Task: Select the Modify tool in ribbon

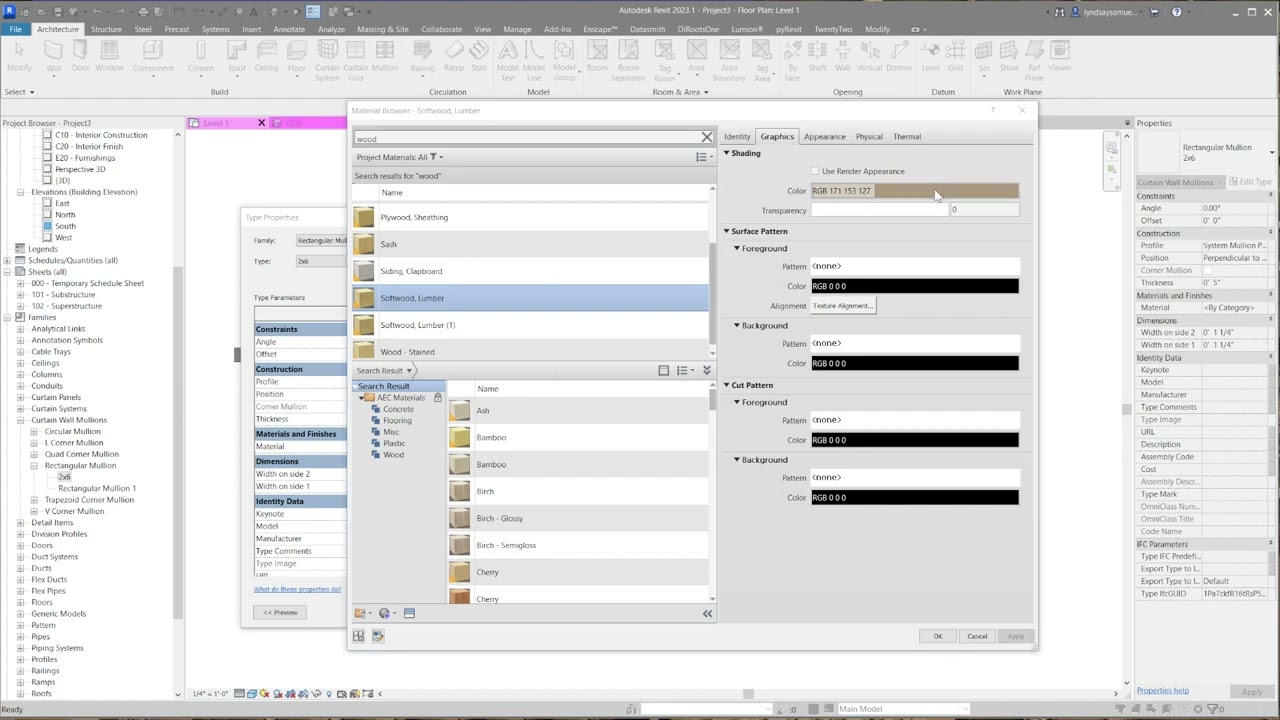Action: point(19,56)
